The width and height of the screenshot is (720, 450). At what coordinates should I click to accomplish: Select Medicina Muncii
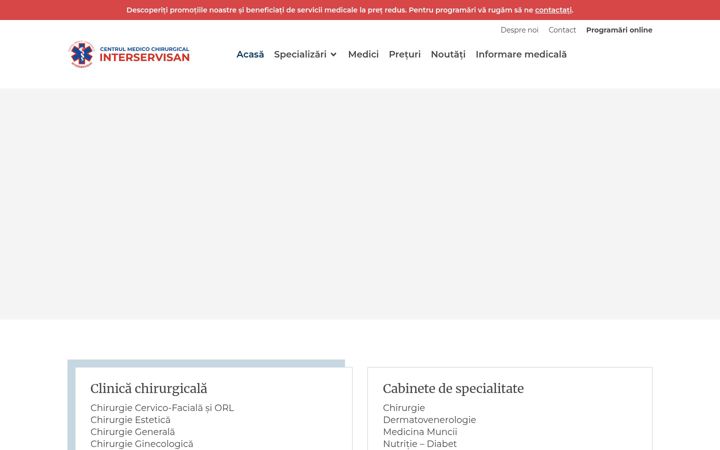click(420, 432)
